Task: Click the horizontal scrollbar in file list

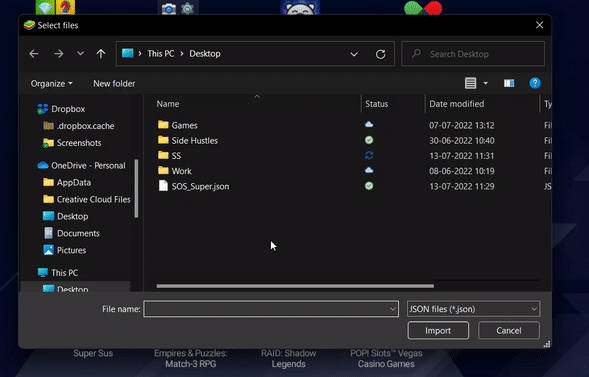Action: coord(295,286)
